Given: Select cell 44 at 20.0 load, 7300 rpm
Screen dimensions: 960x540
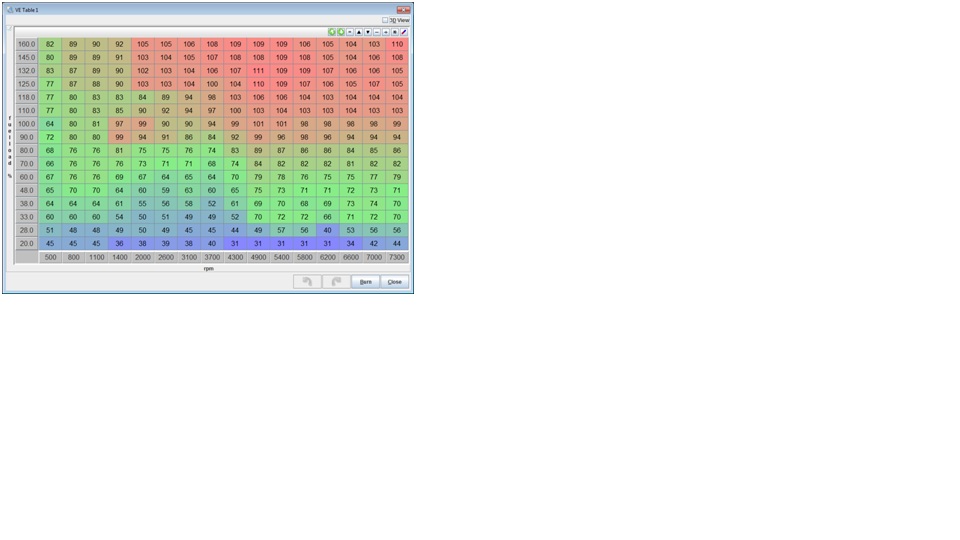Looking at the screenshot, I should point(397,244).
